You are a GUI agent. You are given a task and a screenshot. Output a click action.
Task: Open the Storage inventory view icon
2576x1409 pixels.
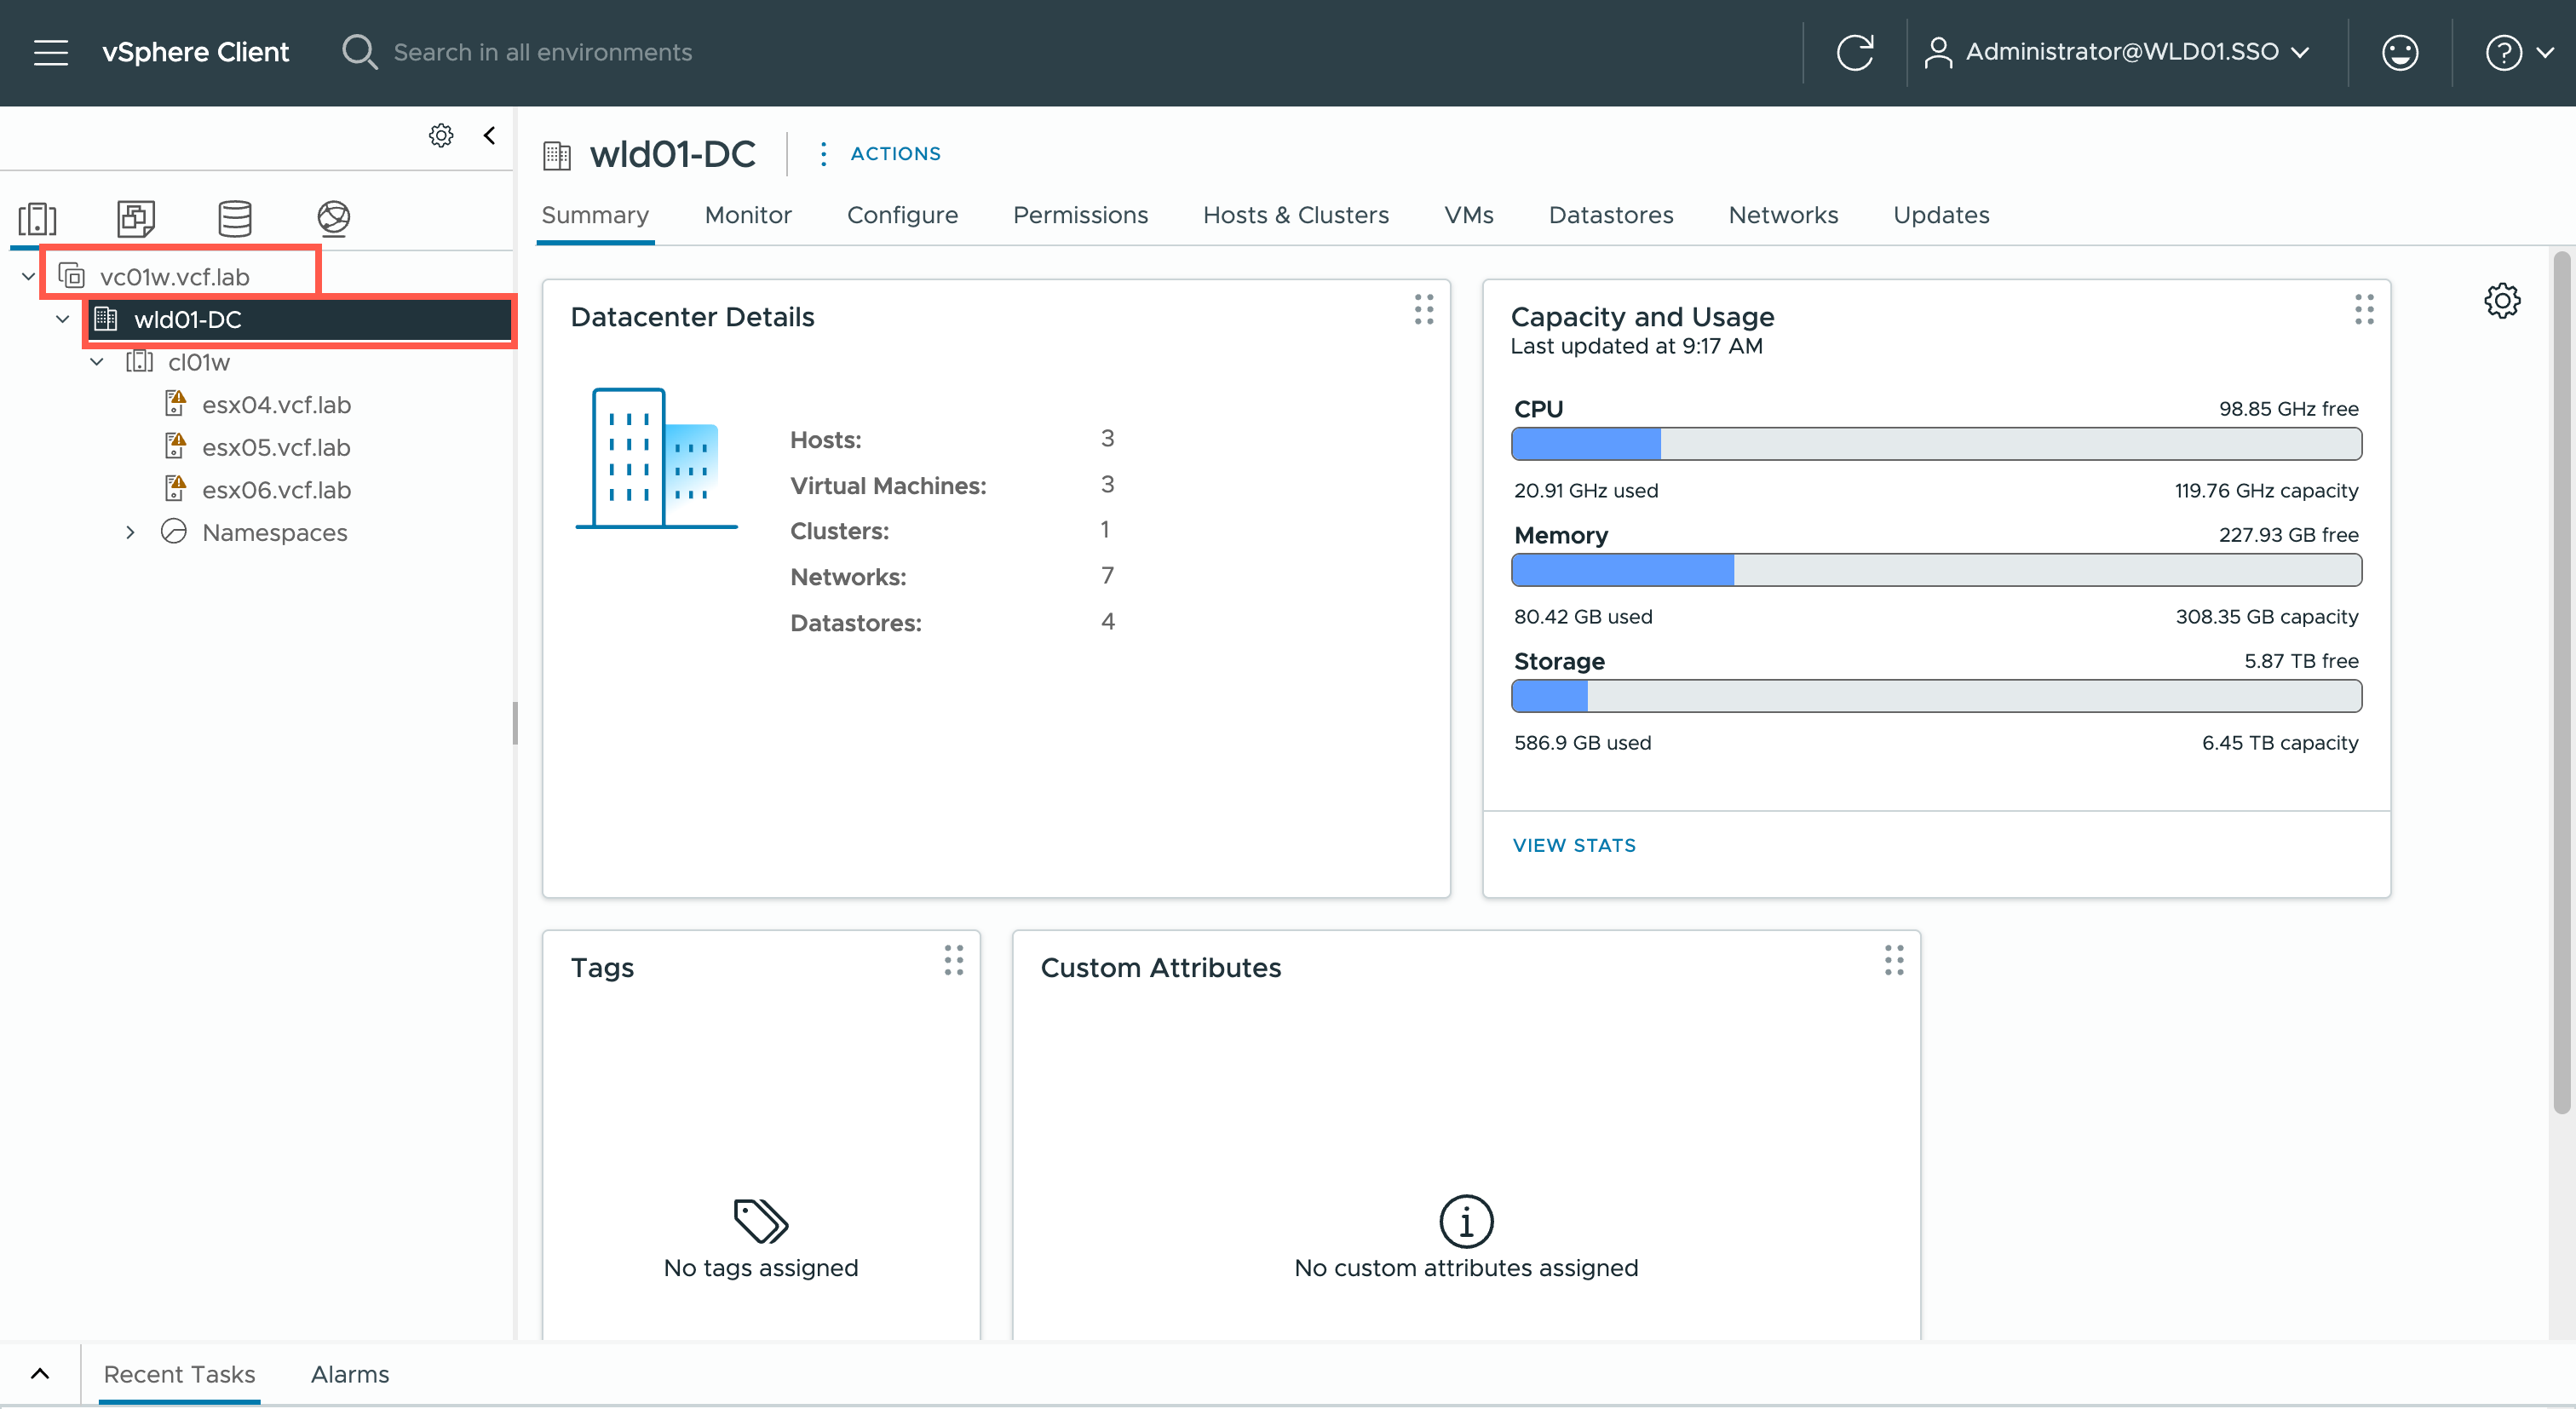click(x=235, y=218)
